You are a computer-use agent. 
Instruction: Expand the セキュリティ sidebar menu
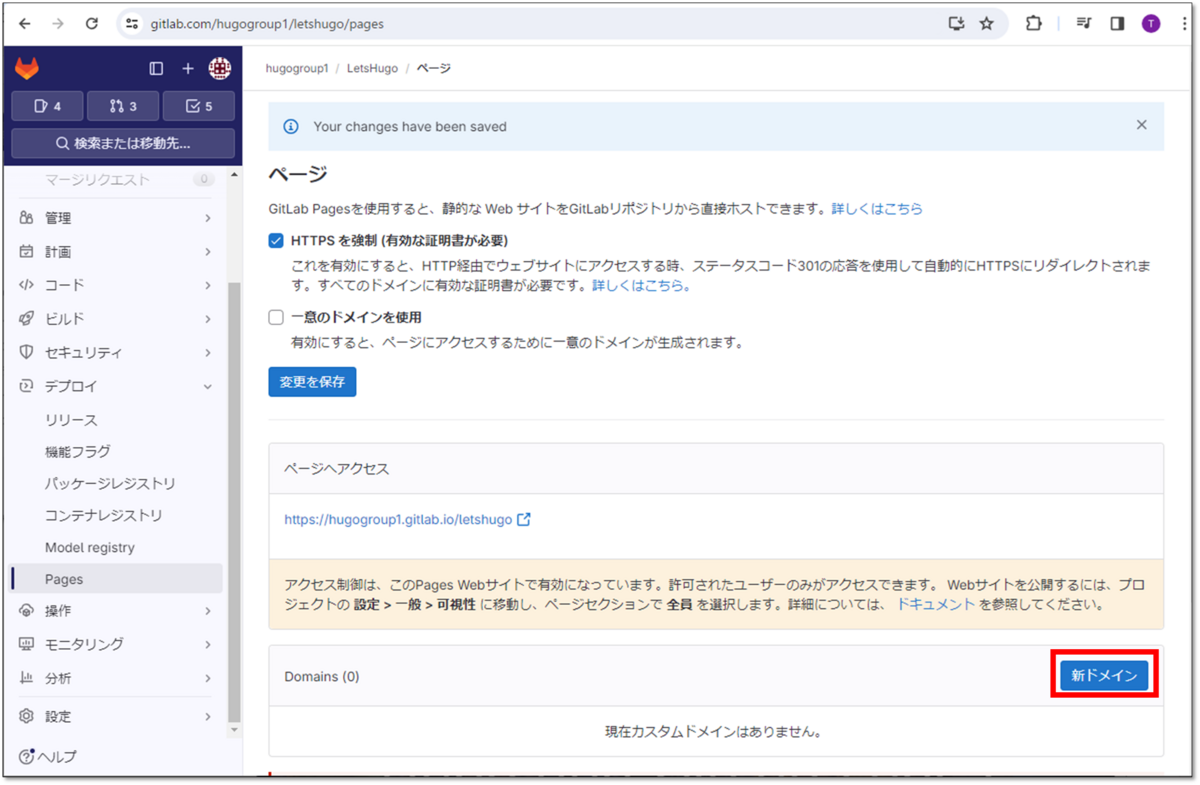coord(116,352)
